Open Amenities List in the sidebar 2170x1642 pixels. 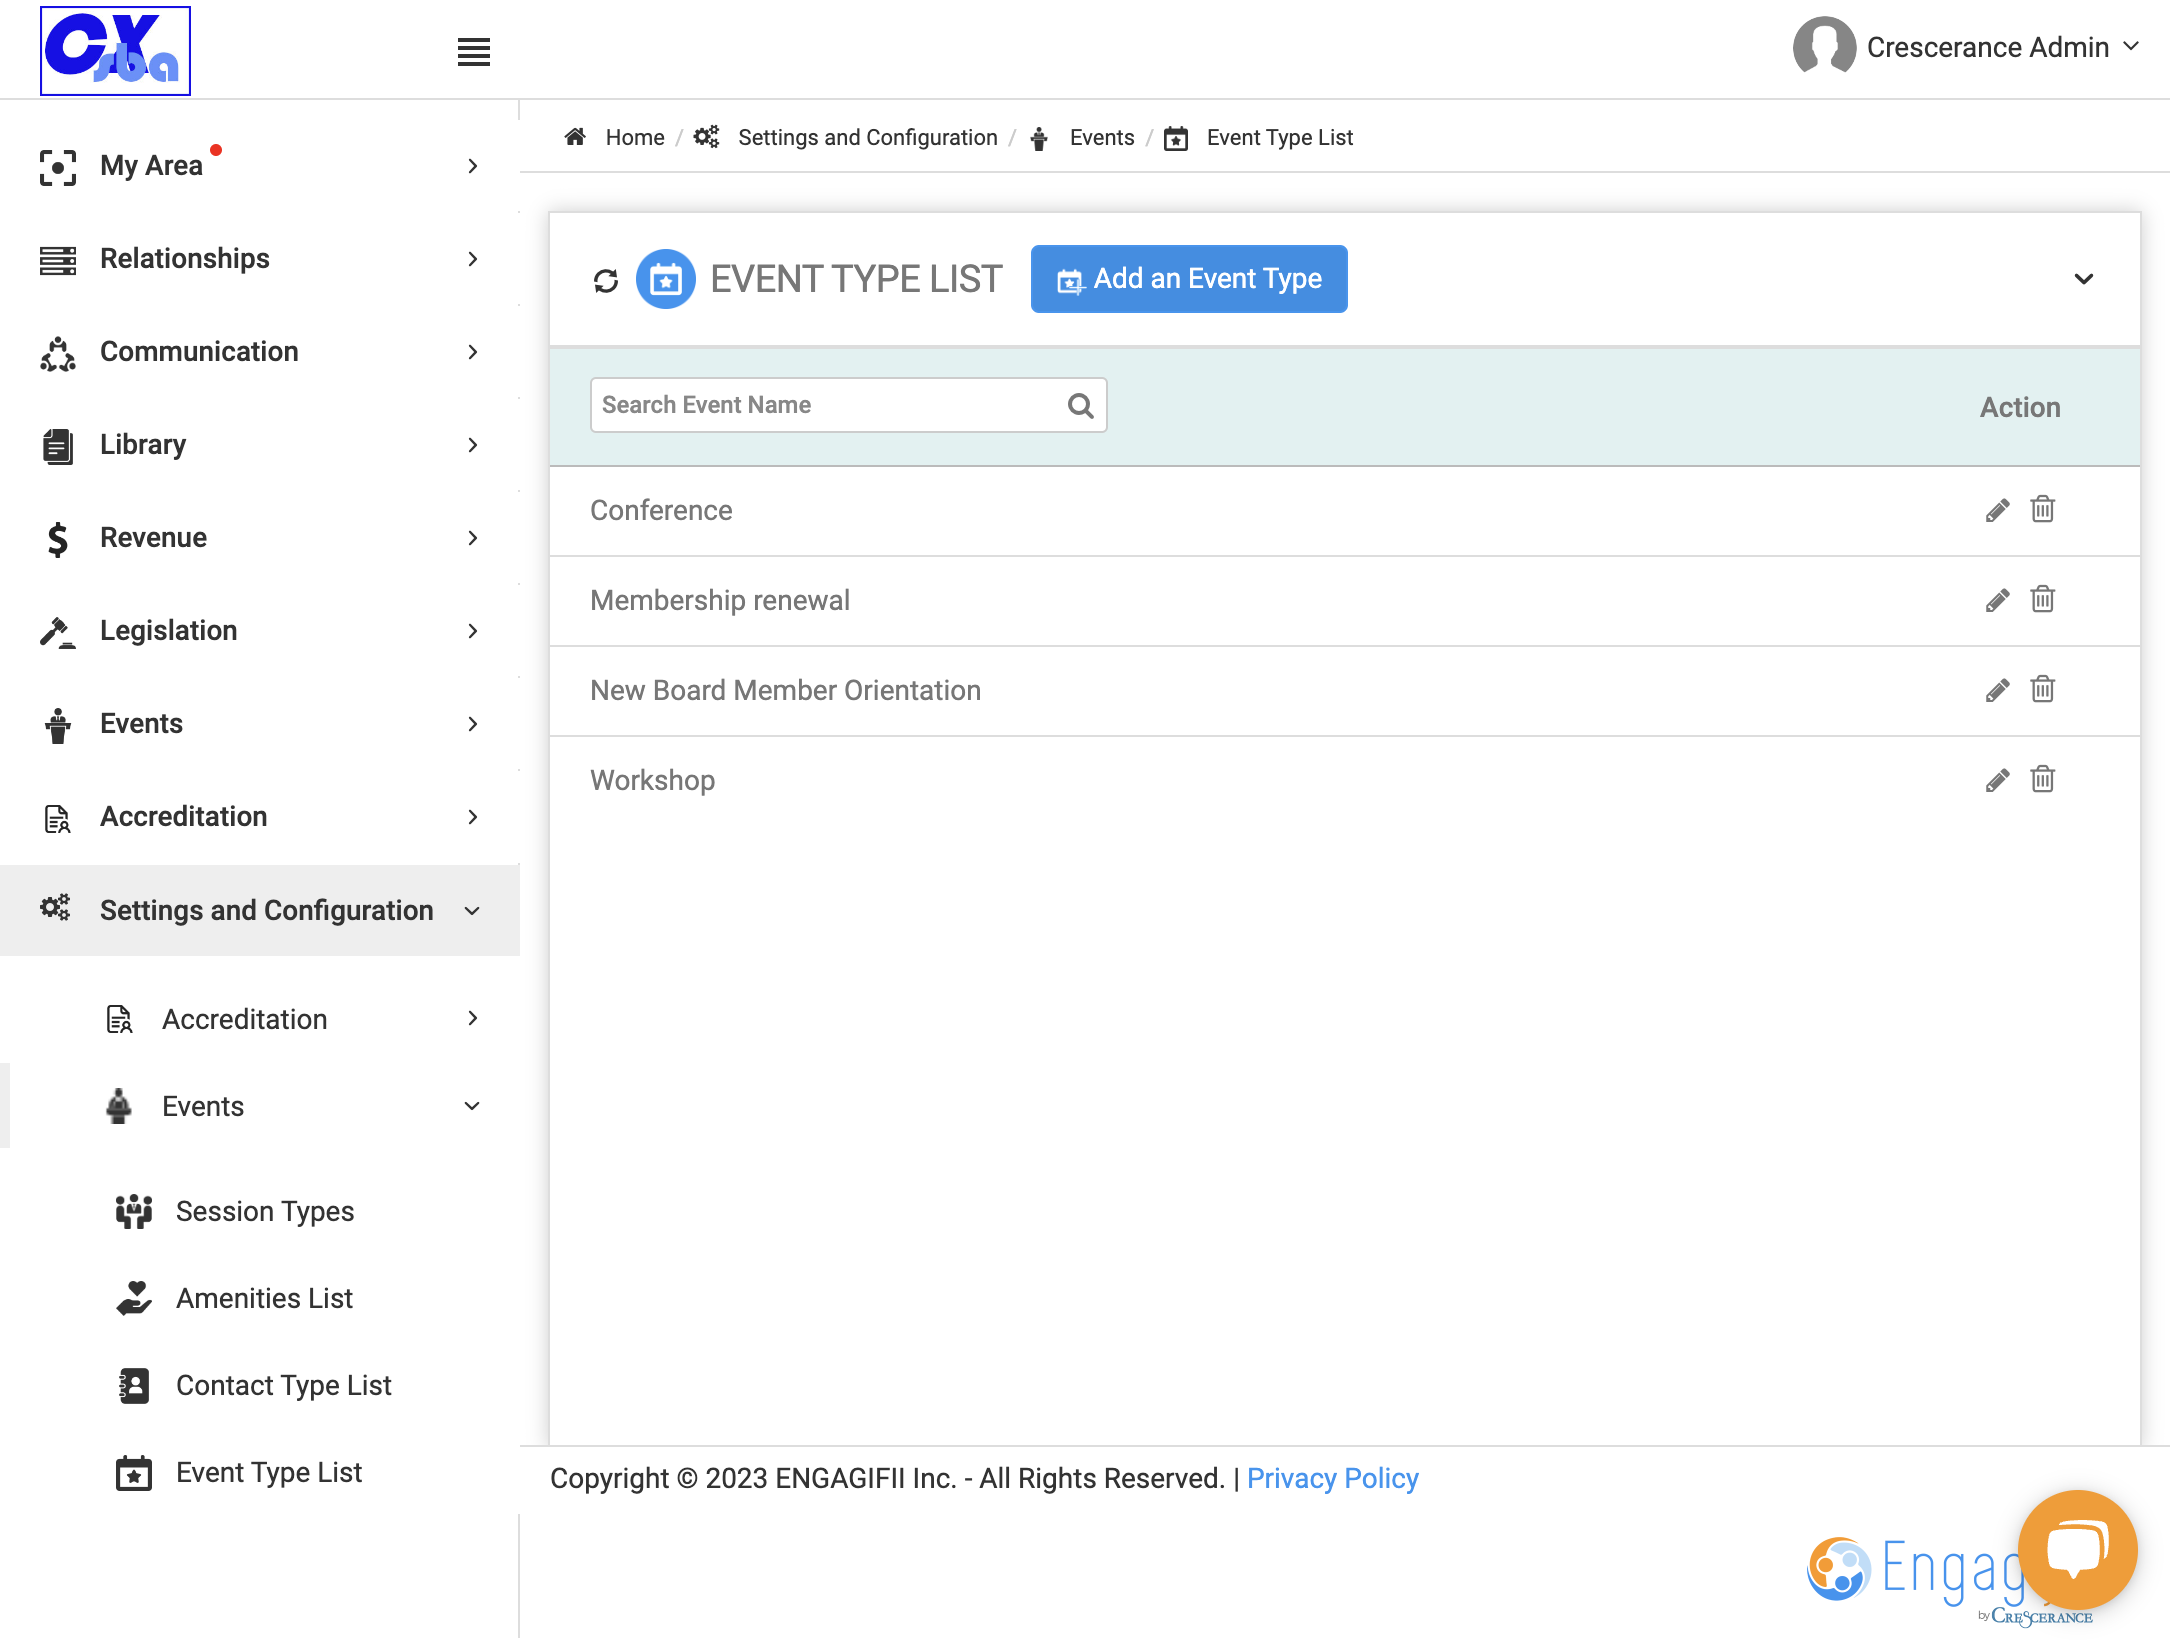point(264,1298)
